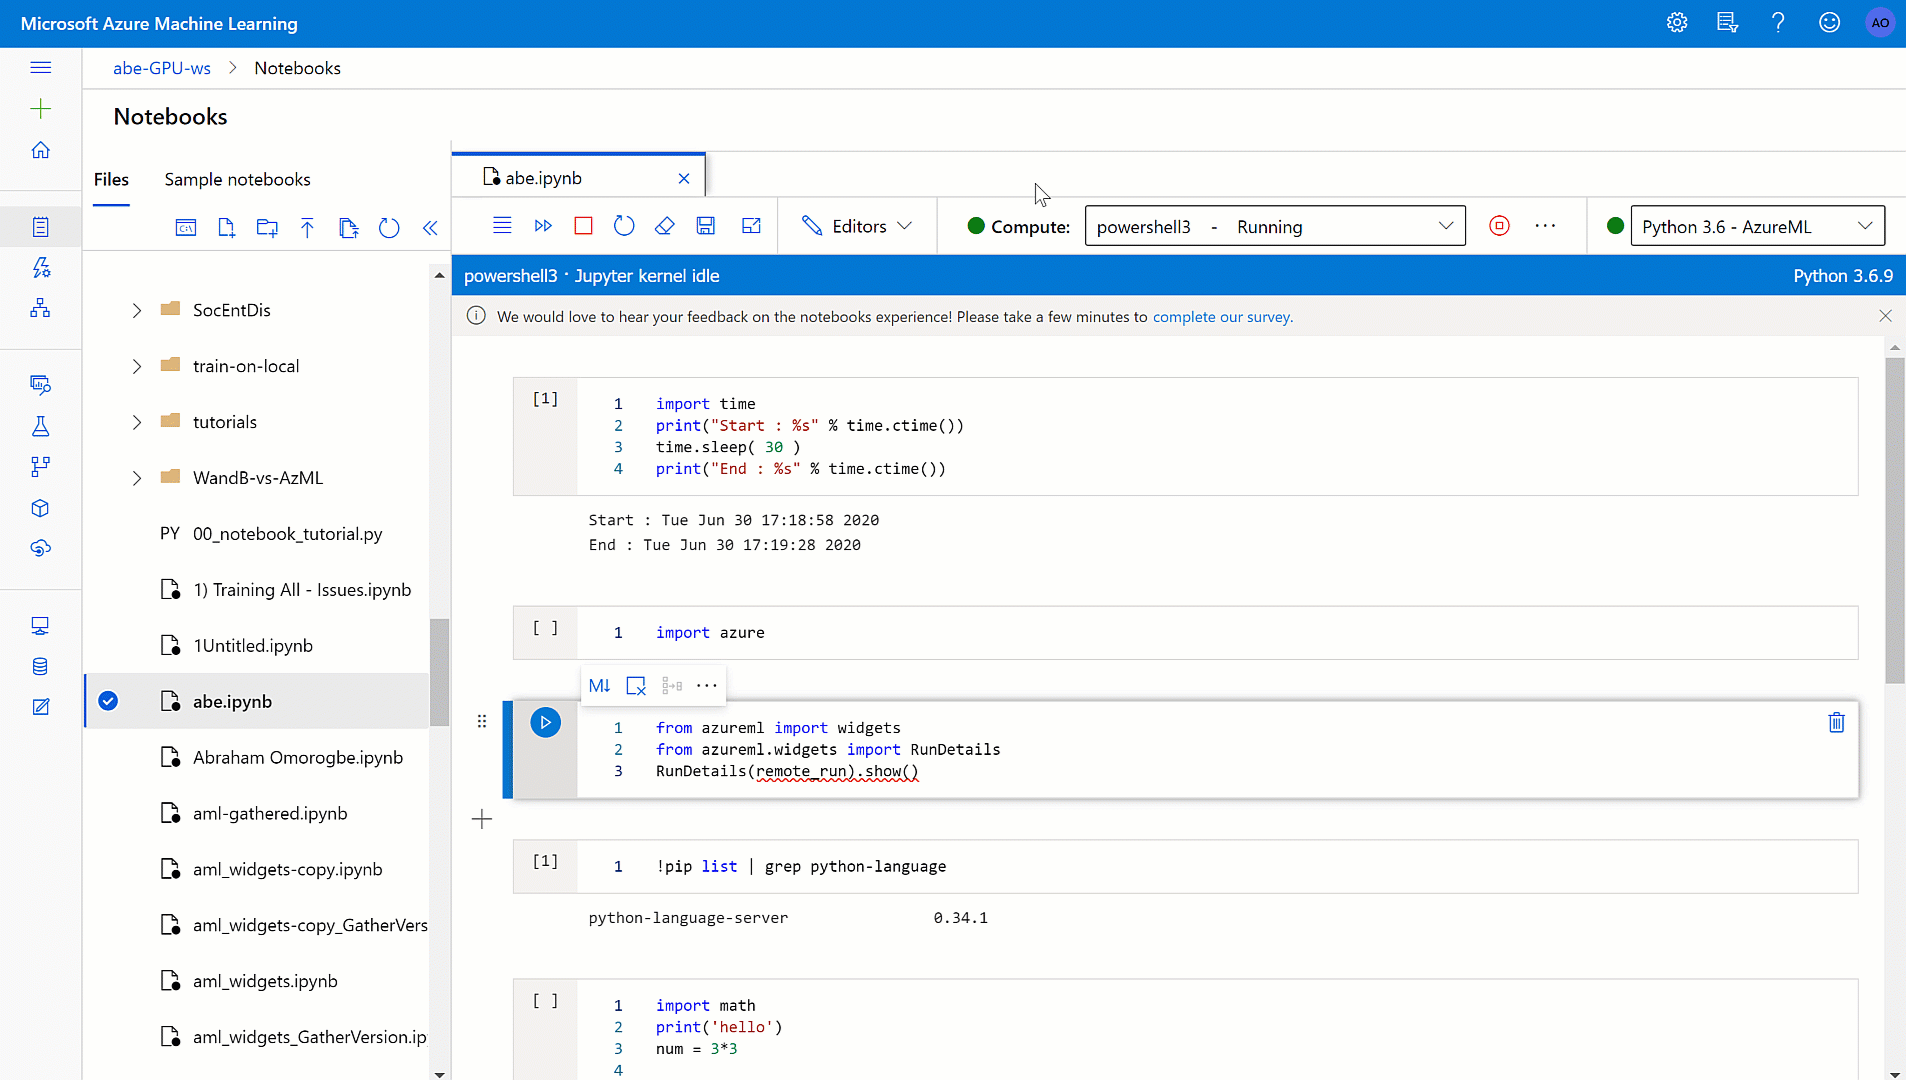Image resolution: width=1906 pixels, height=1080 pixels.
Task: Open terminal from files toolbar
Action: (186, 228)
